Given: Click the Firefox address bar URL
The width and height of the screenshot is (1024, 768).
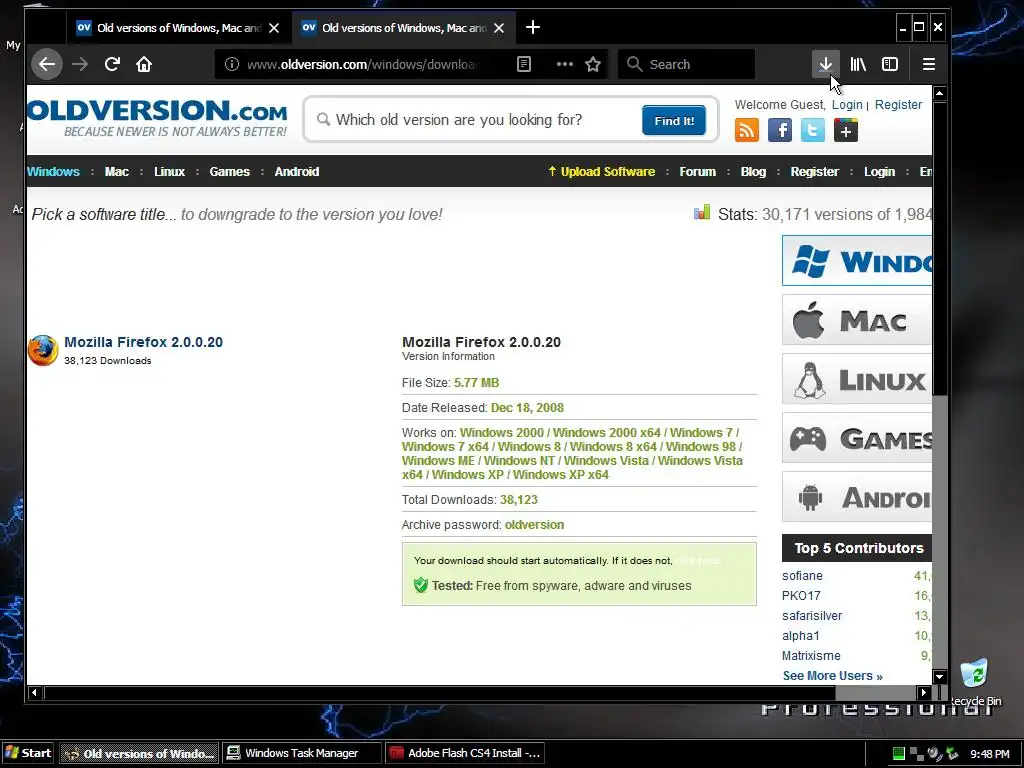Looking at the screenshot, I should (x=363, y=64).
